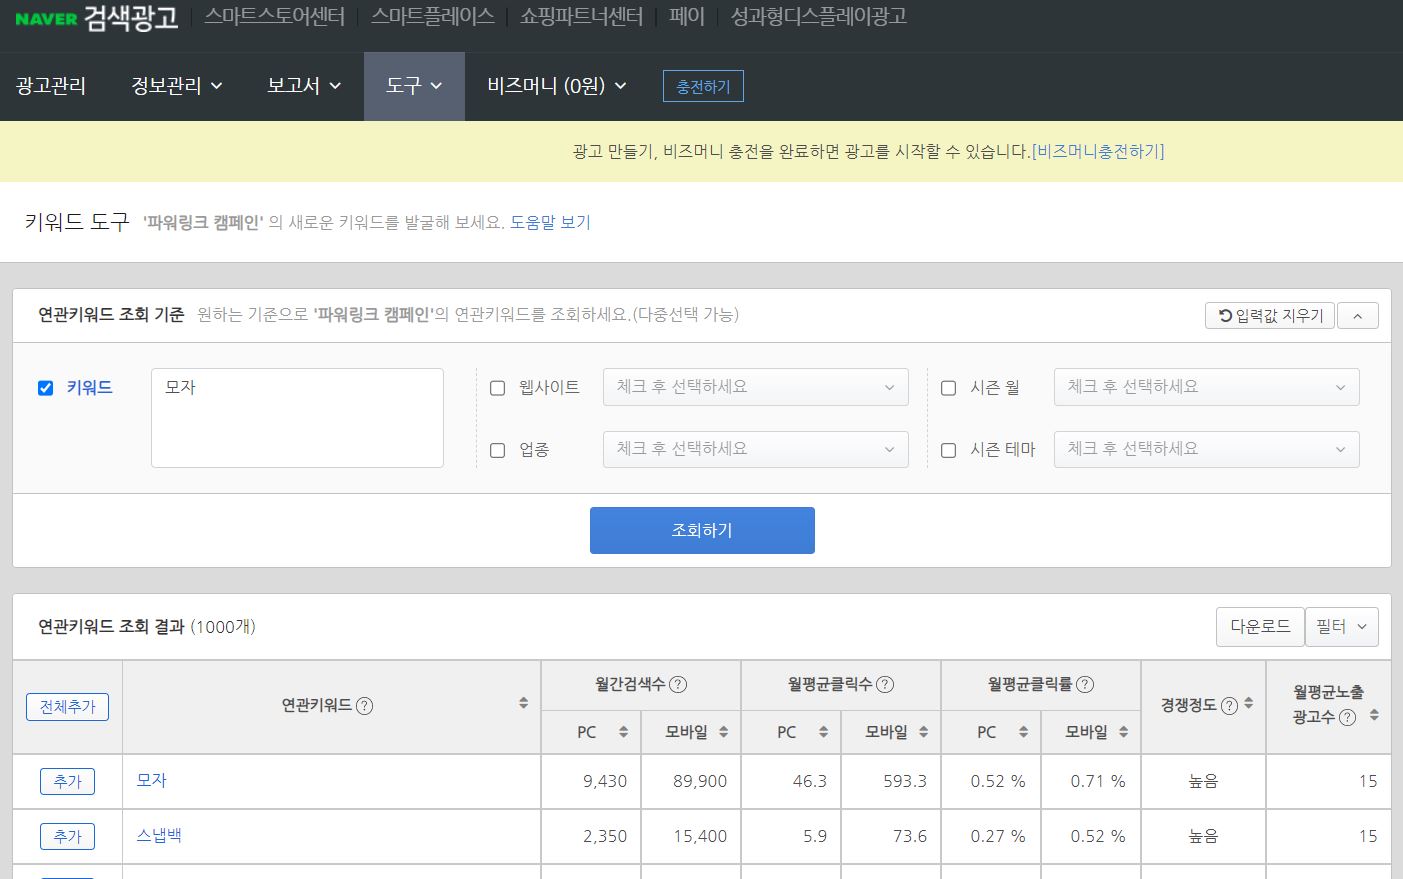Click the 593.3 mobile clicks cell
This screenshot has height=879, width=1403.
click(x=891, y=781)
